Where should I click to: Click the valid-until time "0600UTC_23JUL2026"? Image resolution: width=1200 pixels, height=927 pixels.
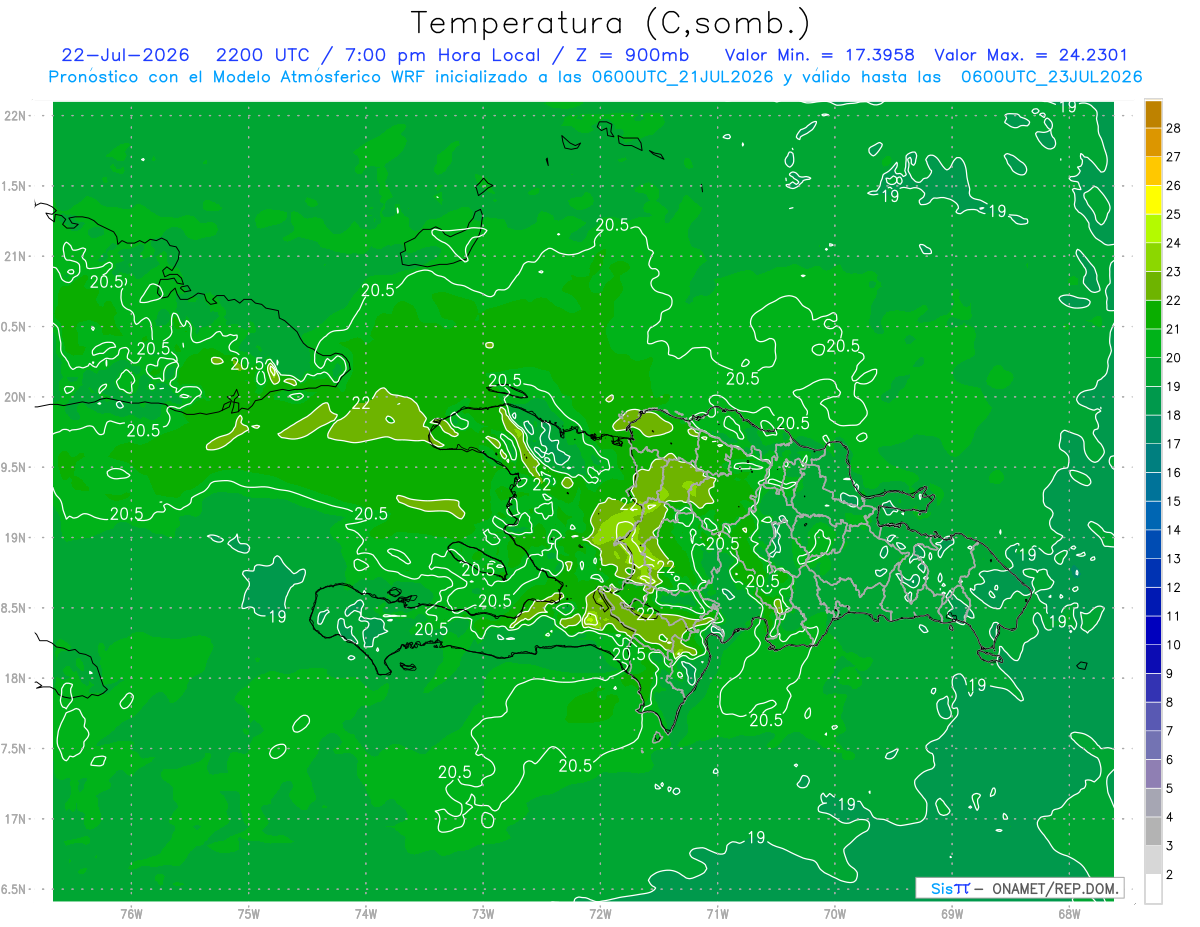point(1051,77)
